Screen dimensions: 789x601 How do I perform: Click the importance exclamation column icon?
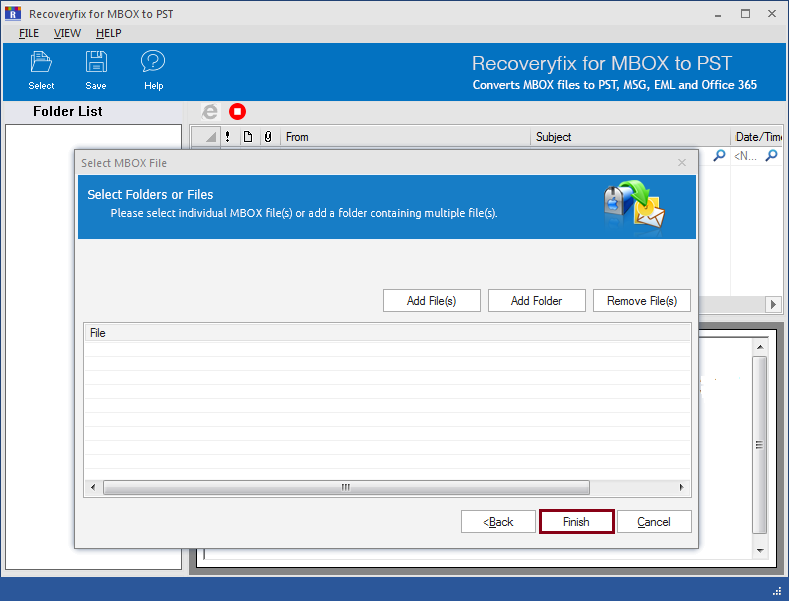click(x=227, y=136)
